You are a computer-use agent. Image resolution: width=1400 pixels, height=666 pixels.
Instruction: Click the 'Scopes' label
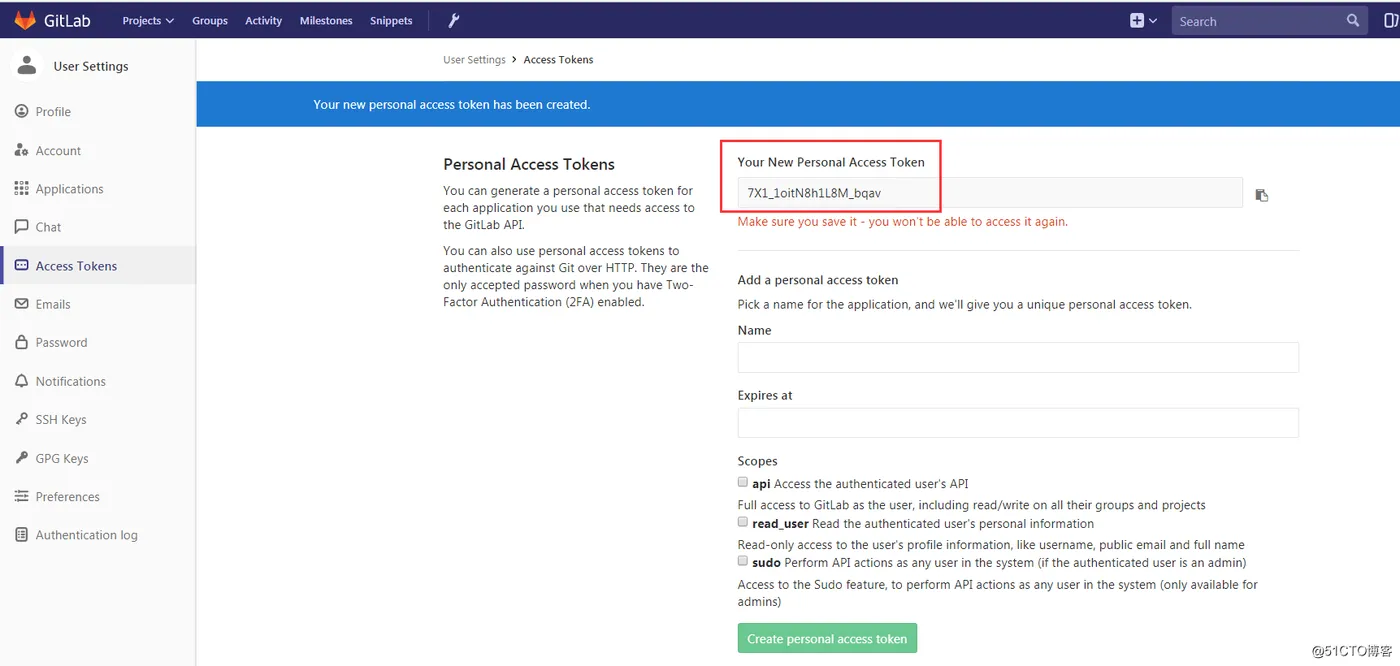pyautogui.click(x=757, y=461)
